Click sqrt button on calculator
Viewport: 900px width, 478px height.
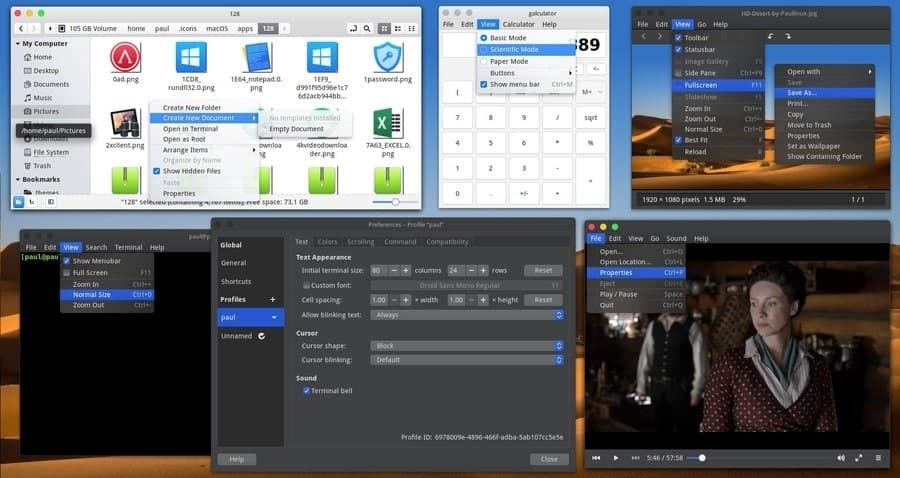click(591, 117)
